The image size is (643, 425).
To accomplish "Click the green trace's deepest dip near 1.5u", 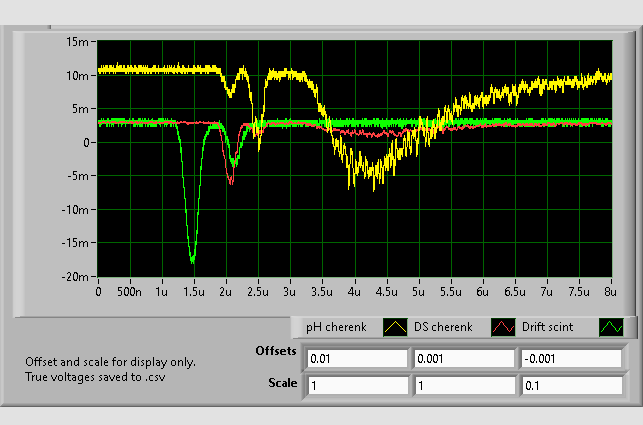I will (192, 260).
